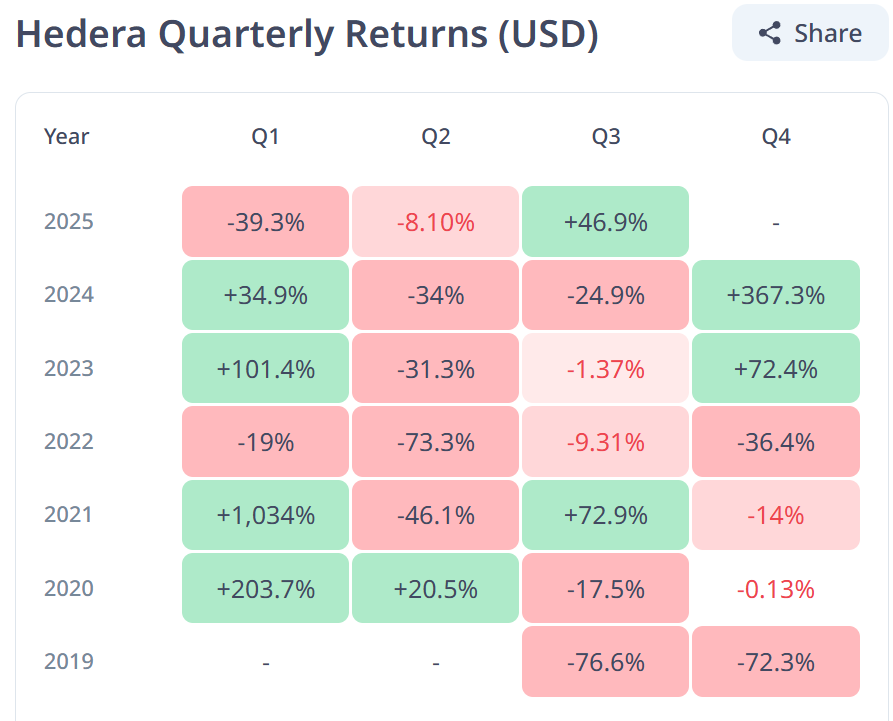Select the -76.6% cell for 2019 Q3
893x721 pixels.
604,661
